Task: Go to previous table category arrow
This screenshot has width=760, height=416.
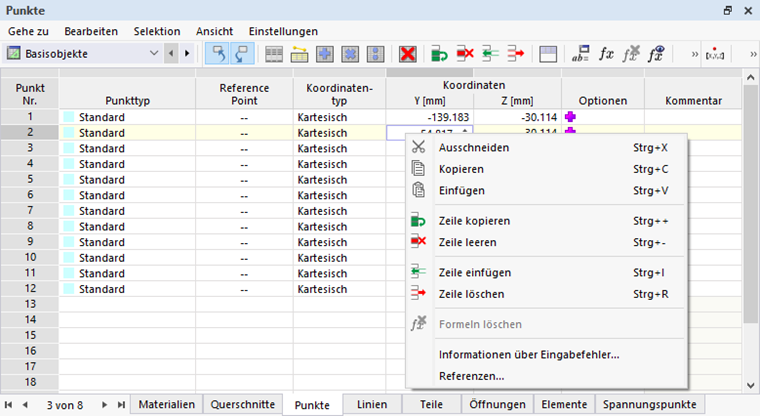Action: tap(171, 53)
